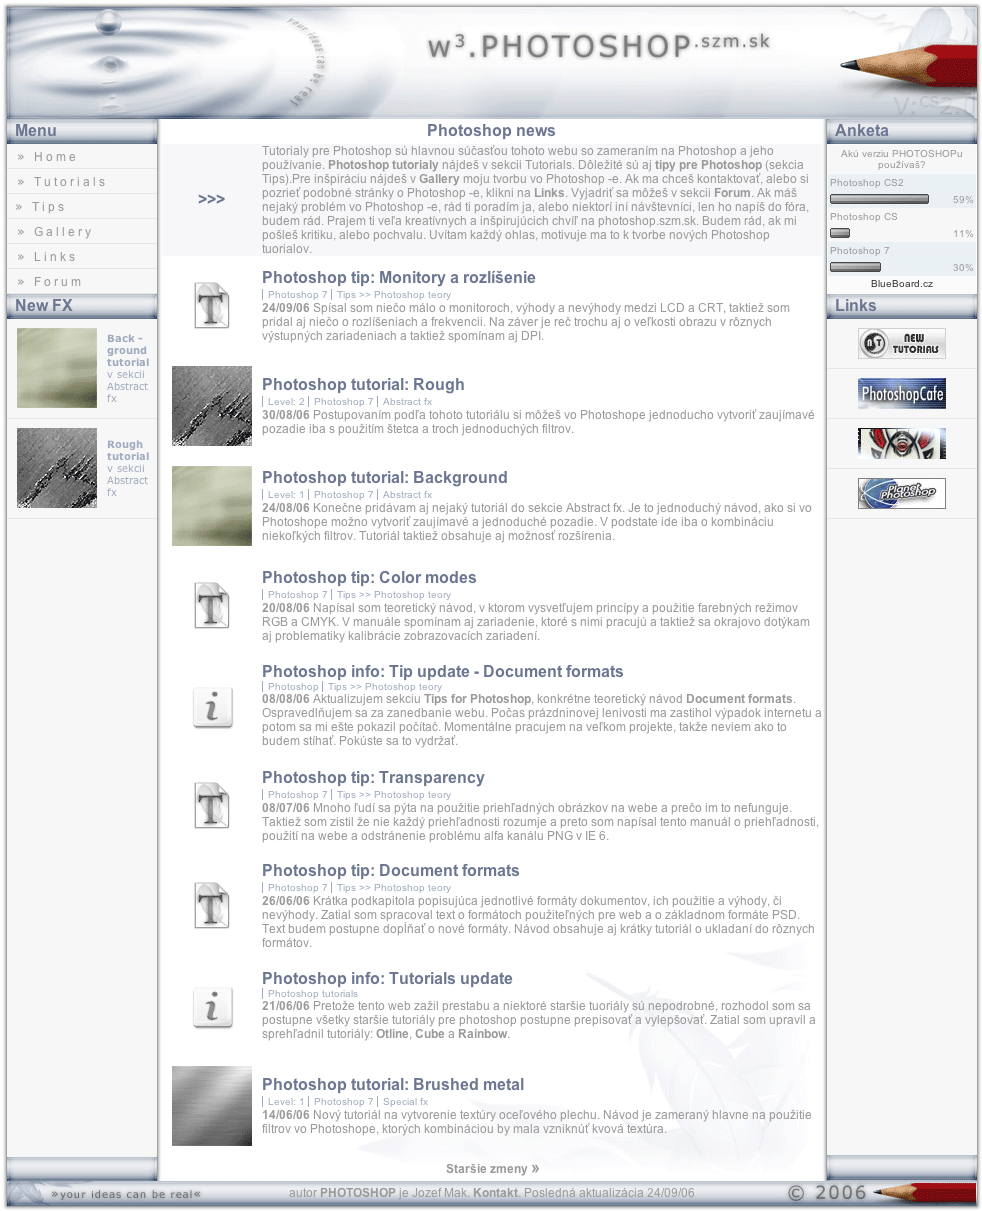Open Photoshop tip: Monitory a rozlíšenie headline
Image resolution: width=982 pixels, height=1211 pixels.
[x=398, y=278]
